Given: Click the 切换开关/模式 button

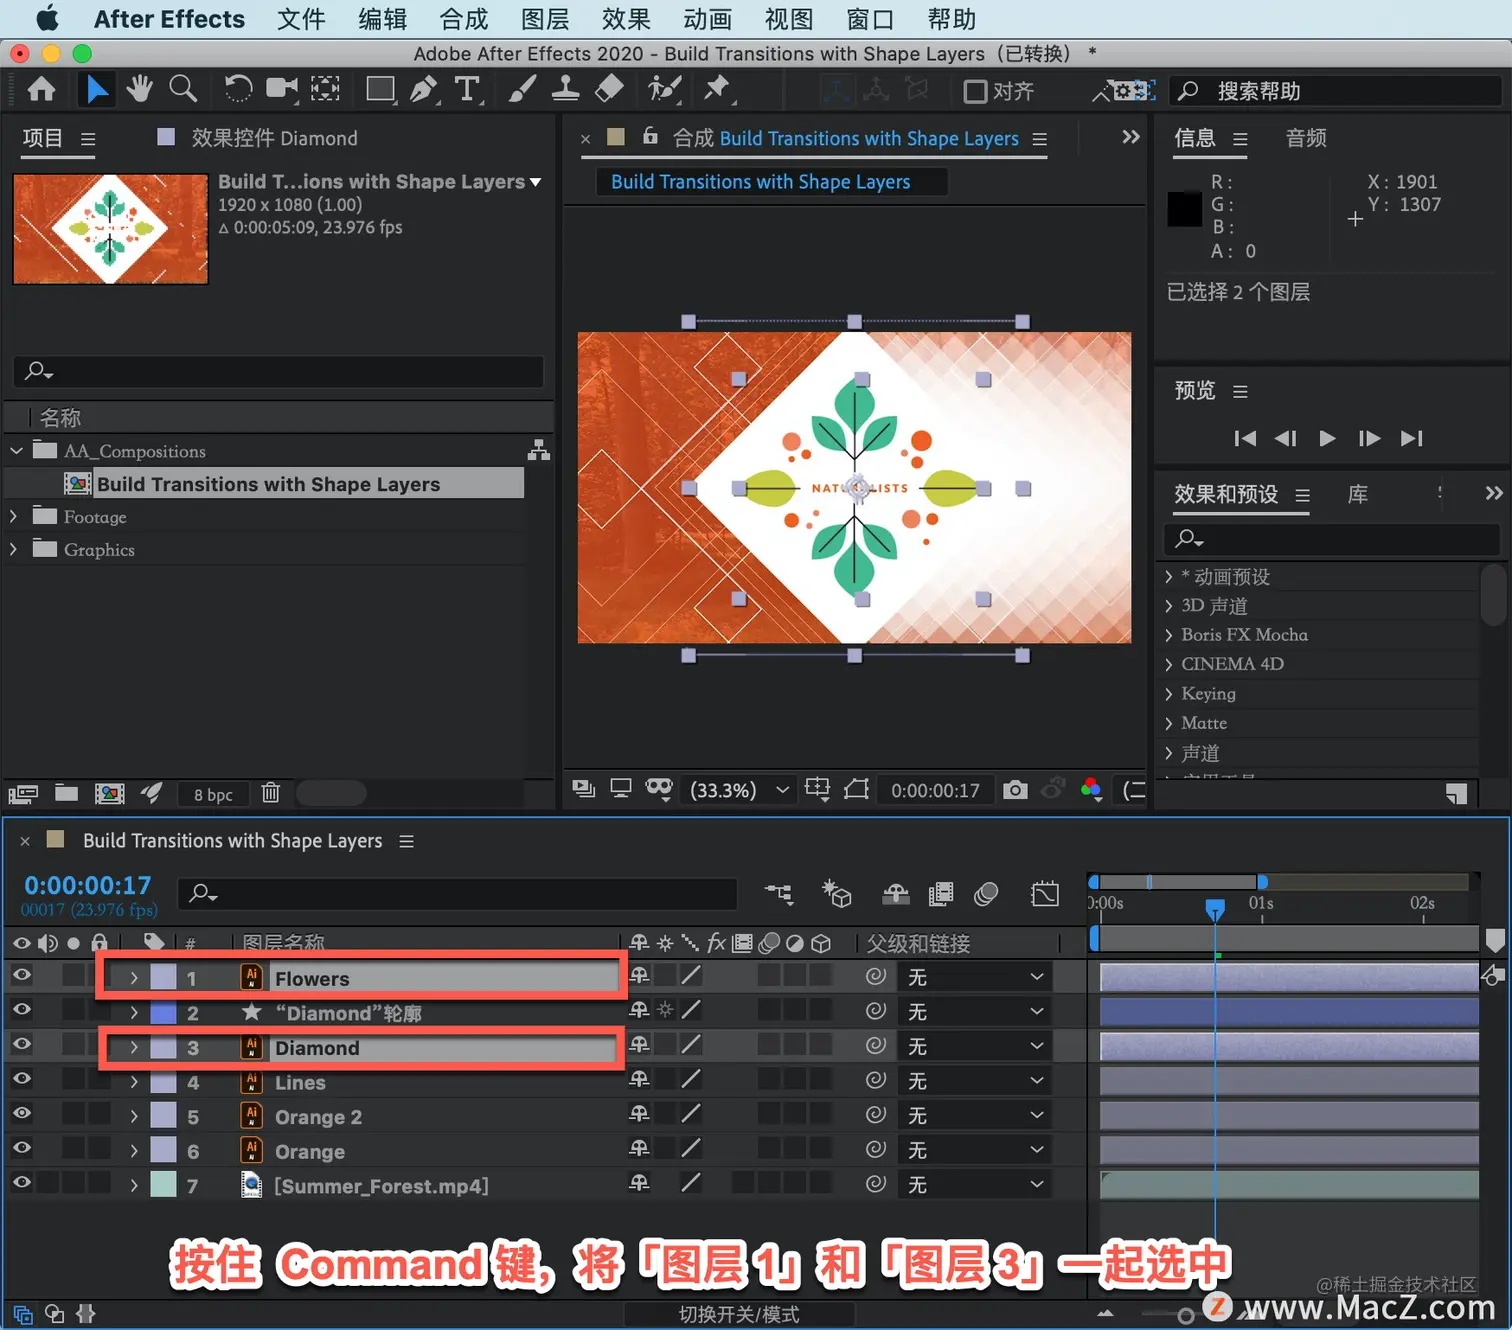Looking at the screenshot, I should pos(739,1314).
